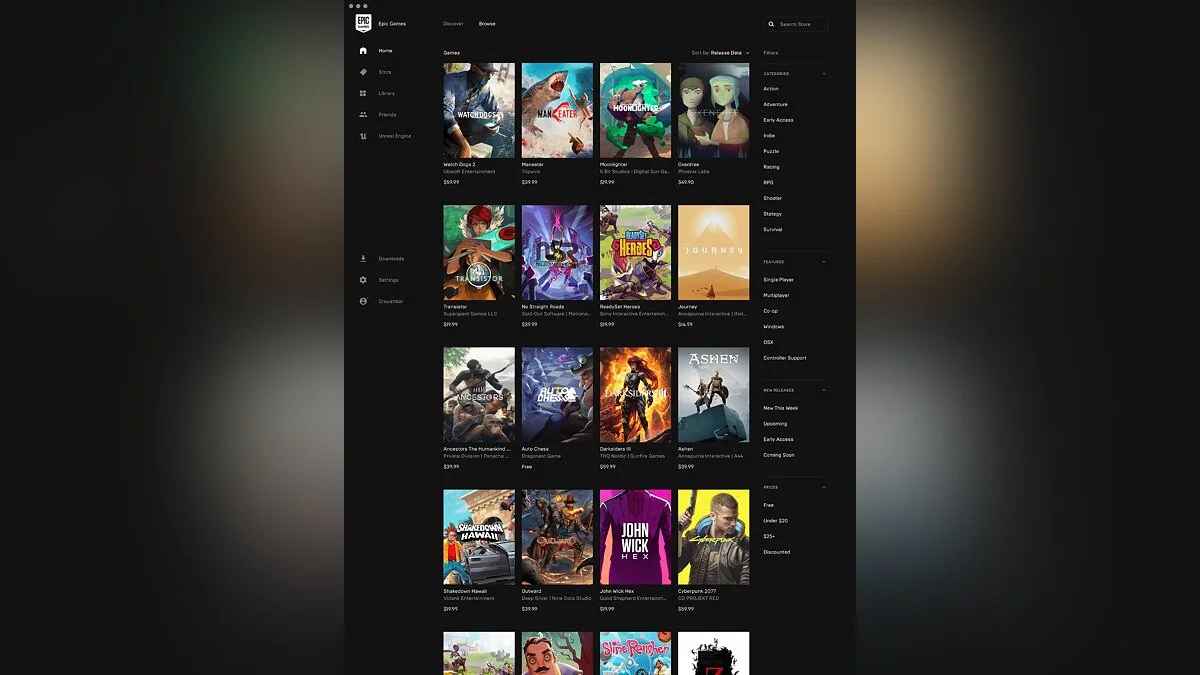Select the Browse tab
Image resolution: width=1200 pixels, height=675 pixels.
click(487, 24)
